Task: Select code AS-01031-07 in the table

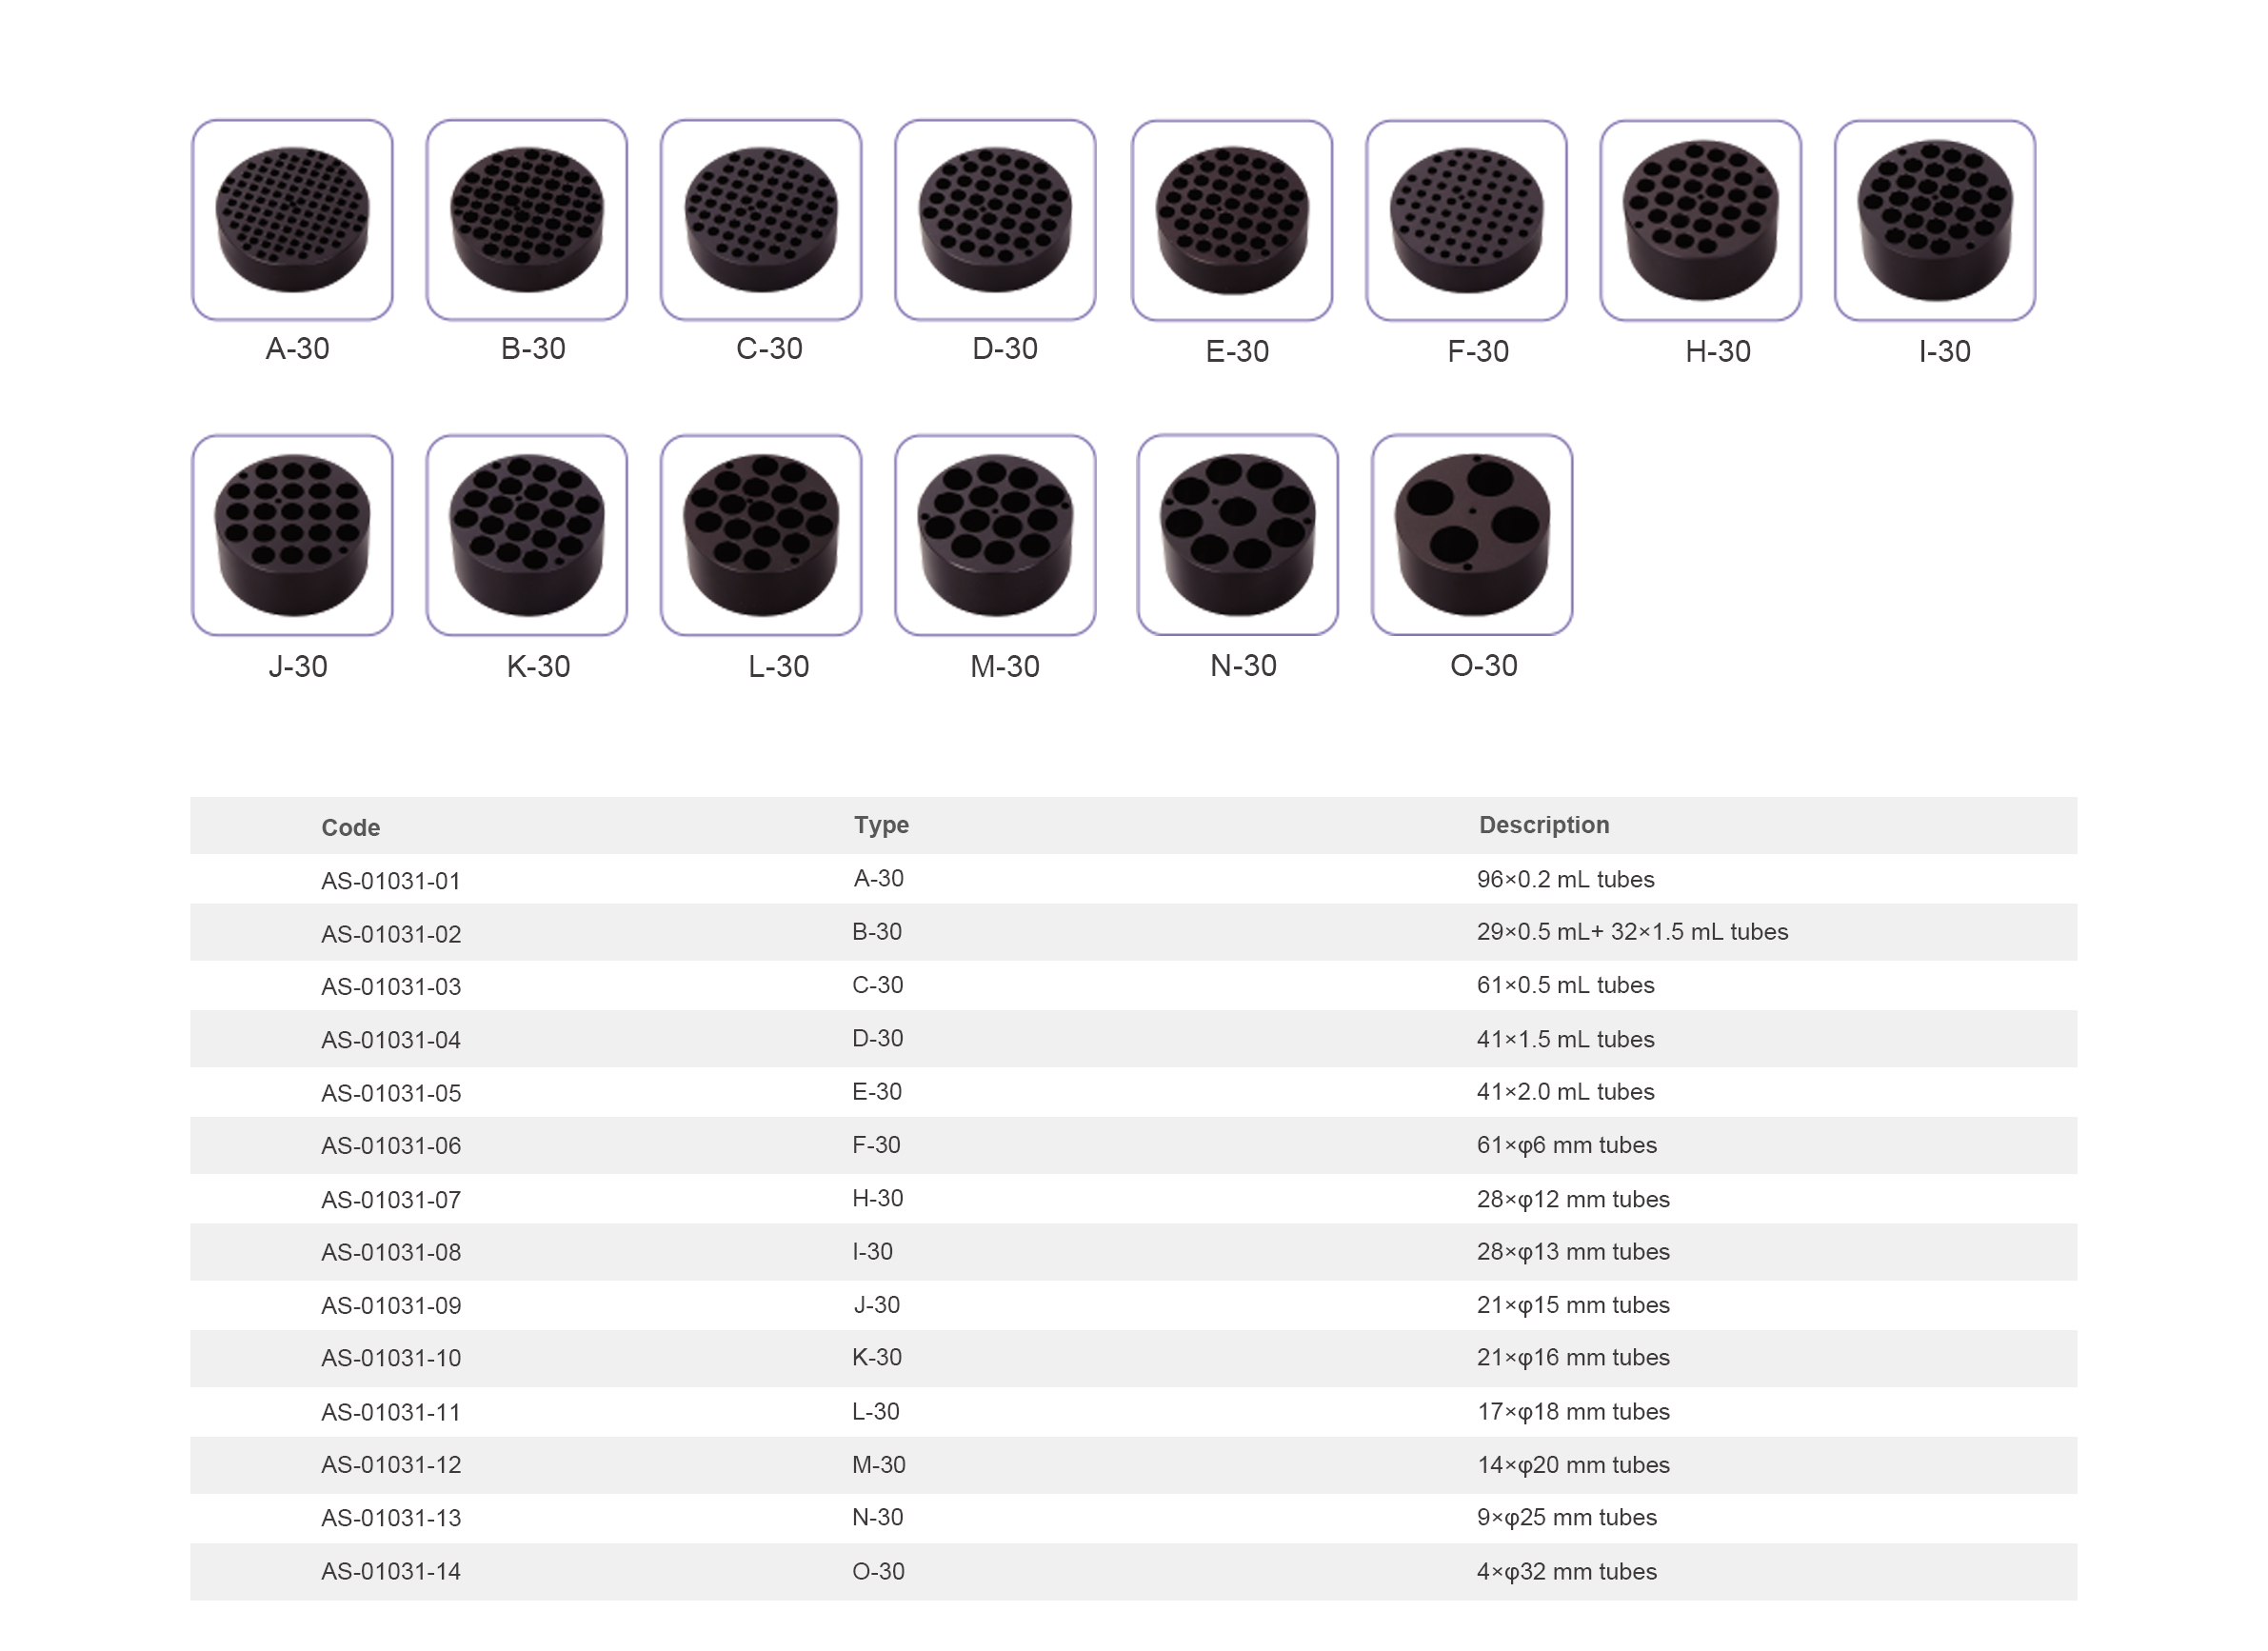Action: coord(391,1200)
